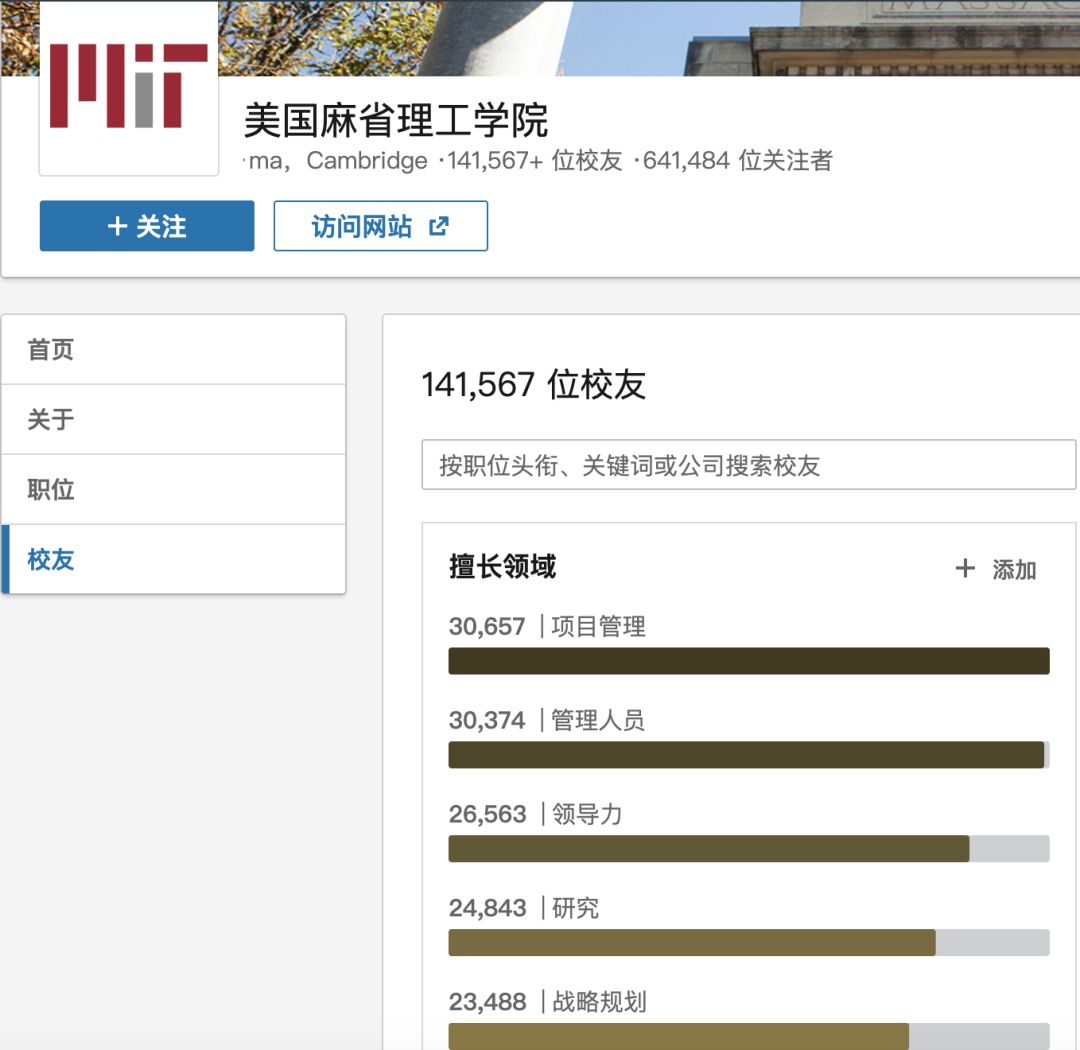
Task: Click the 141,567 位校友 heading
Action: tap(534, 384)
